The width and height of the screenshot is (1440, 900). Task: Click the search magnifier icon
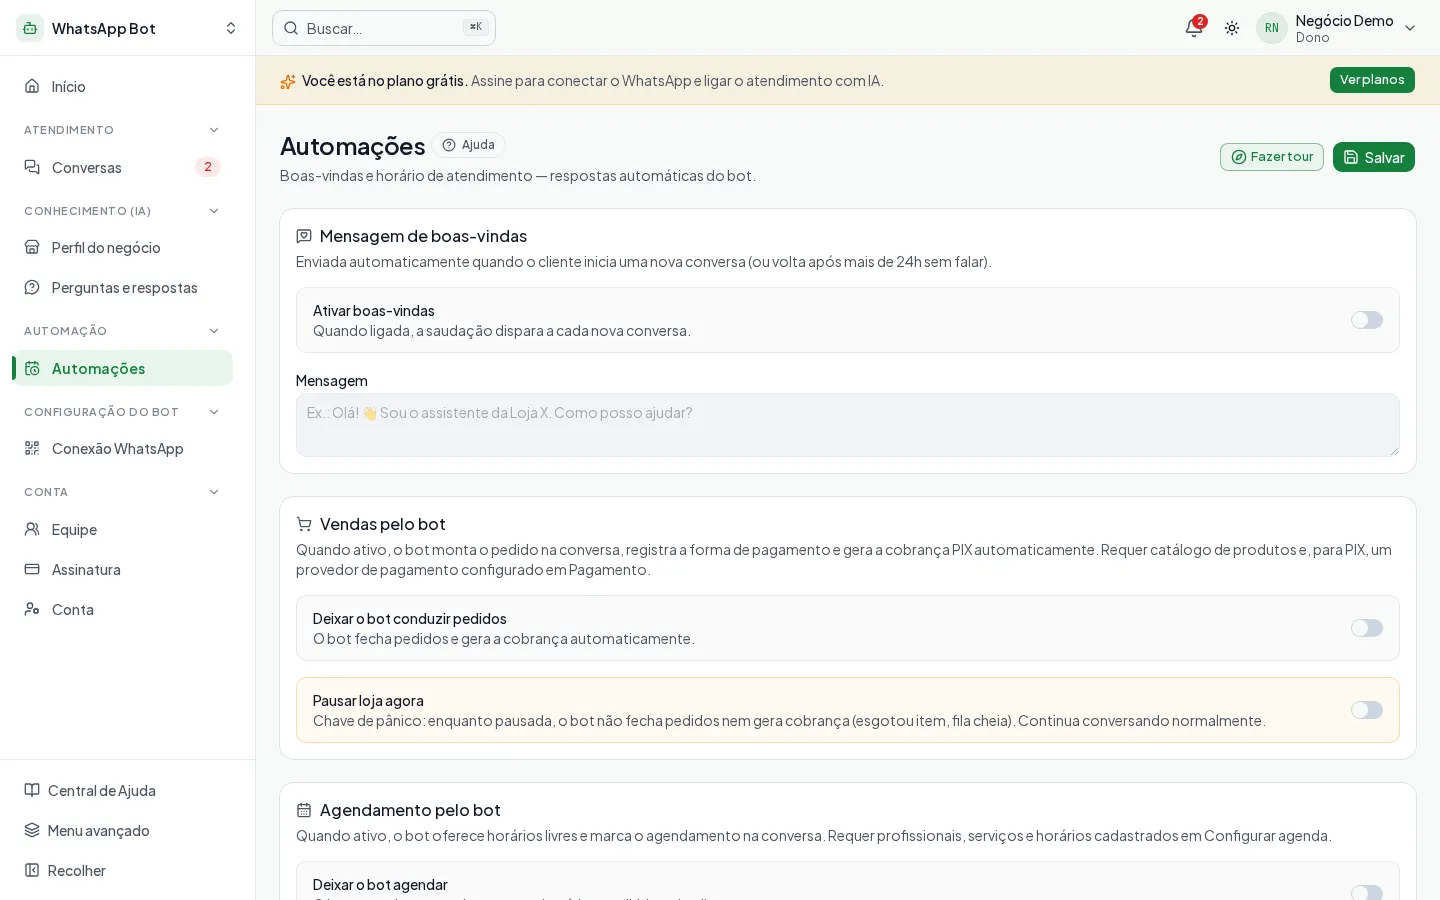(291, 28)
